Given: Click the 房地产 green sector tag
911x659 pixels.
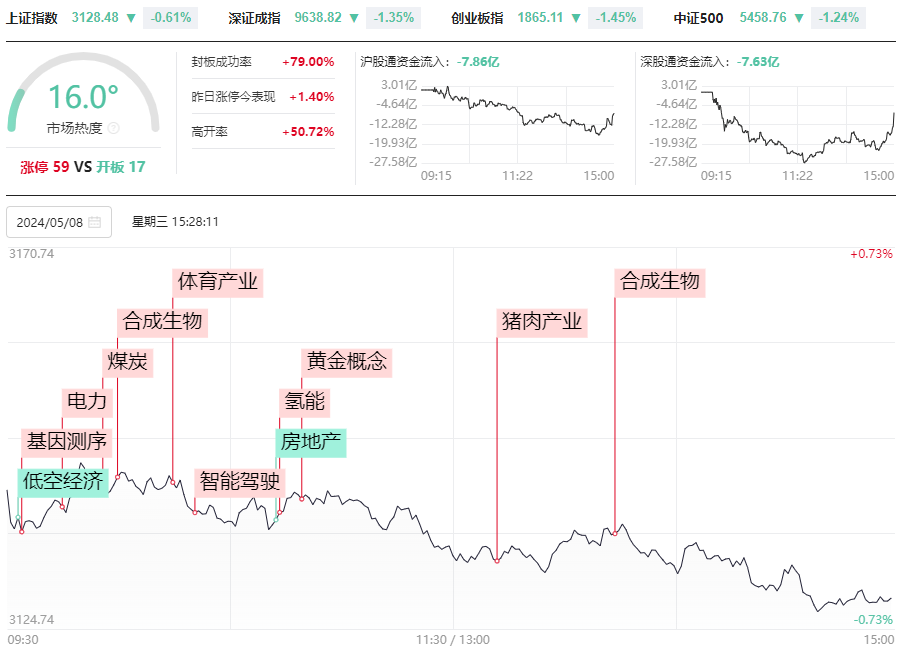Looking at the screenshot, I should click(x=311, y=442).
